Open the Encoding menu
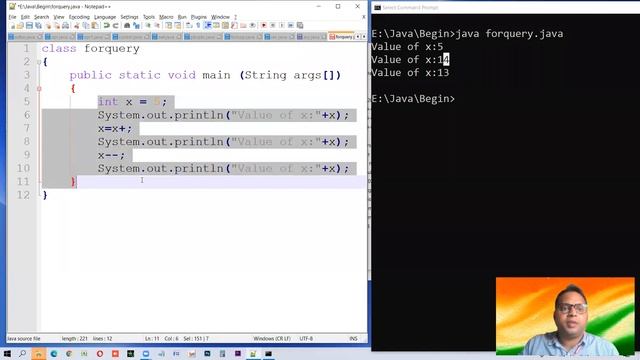This screenshot has width=640, height=360. click(x=79, y=17)
